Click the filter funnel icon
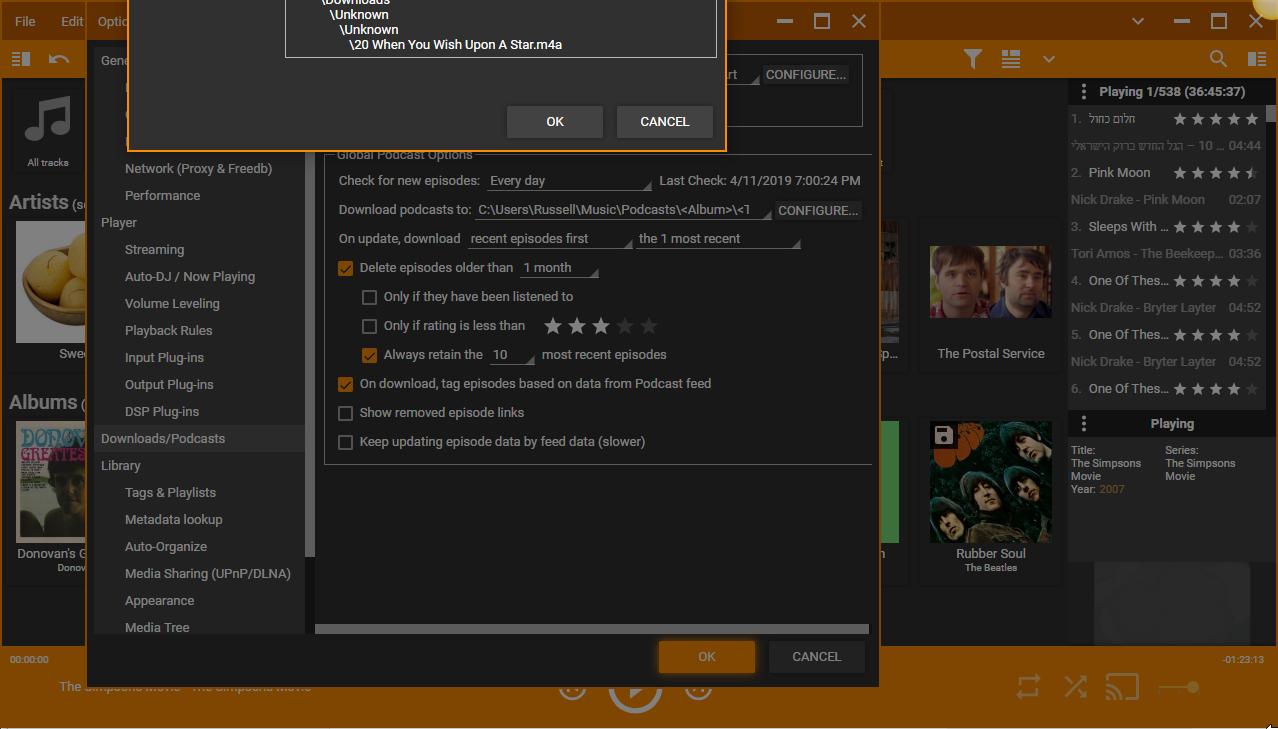The width and height of the screenshot is (1278, 729). 972,59
